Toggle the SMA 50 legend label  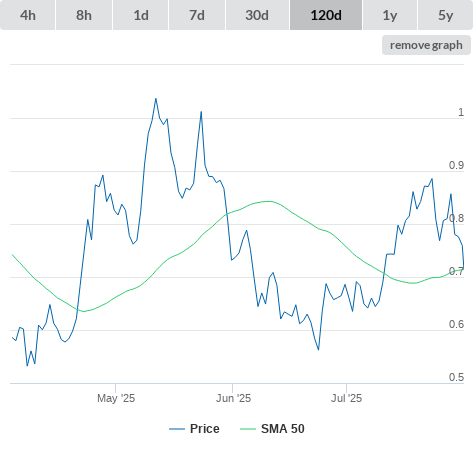pyautogui.click(x=283, y=429)
